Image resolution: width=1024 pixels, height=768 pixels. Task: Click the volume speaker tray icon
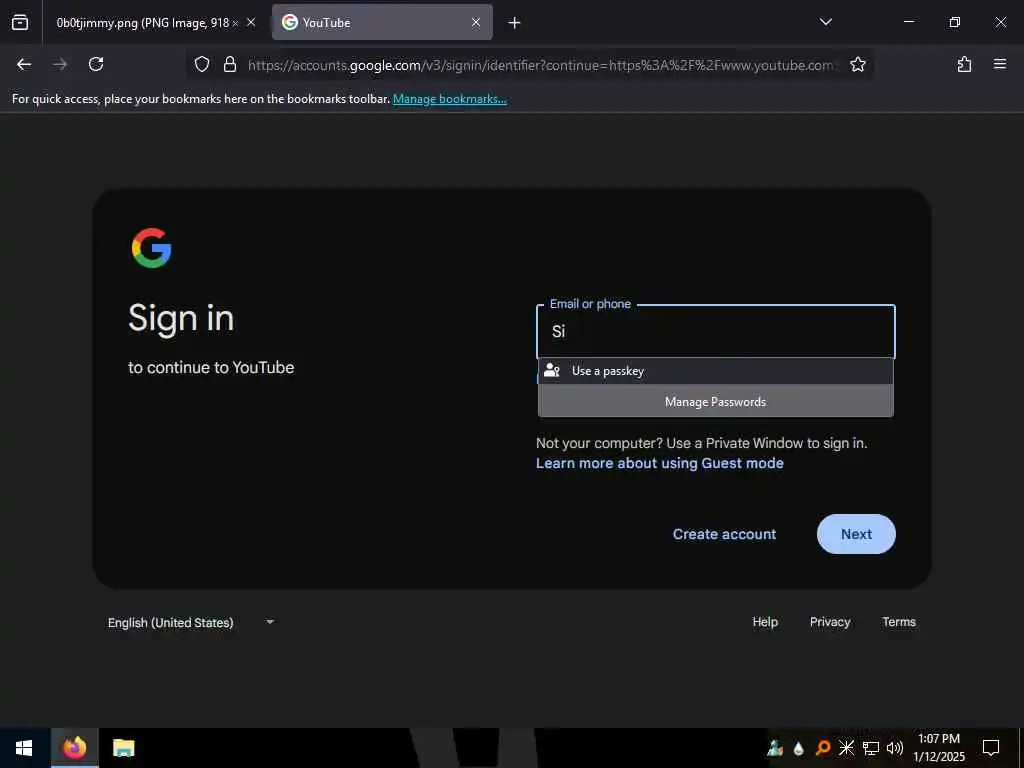895,748
